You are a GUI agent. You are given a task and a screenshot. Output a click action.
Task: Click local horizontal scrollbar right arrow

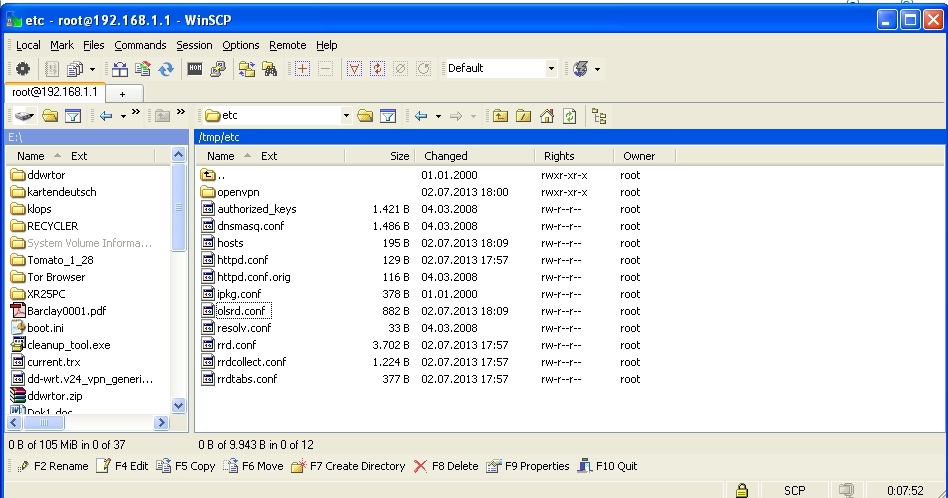point(161,422)
